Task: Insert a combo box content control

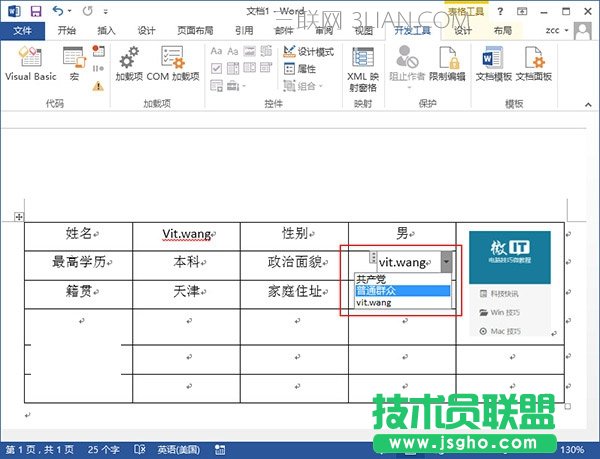Action: point(233,68)
